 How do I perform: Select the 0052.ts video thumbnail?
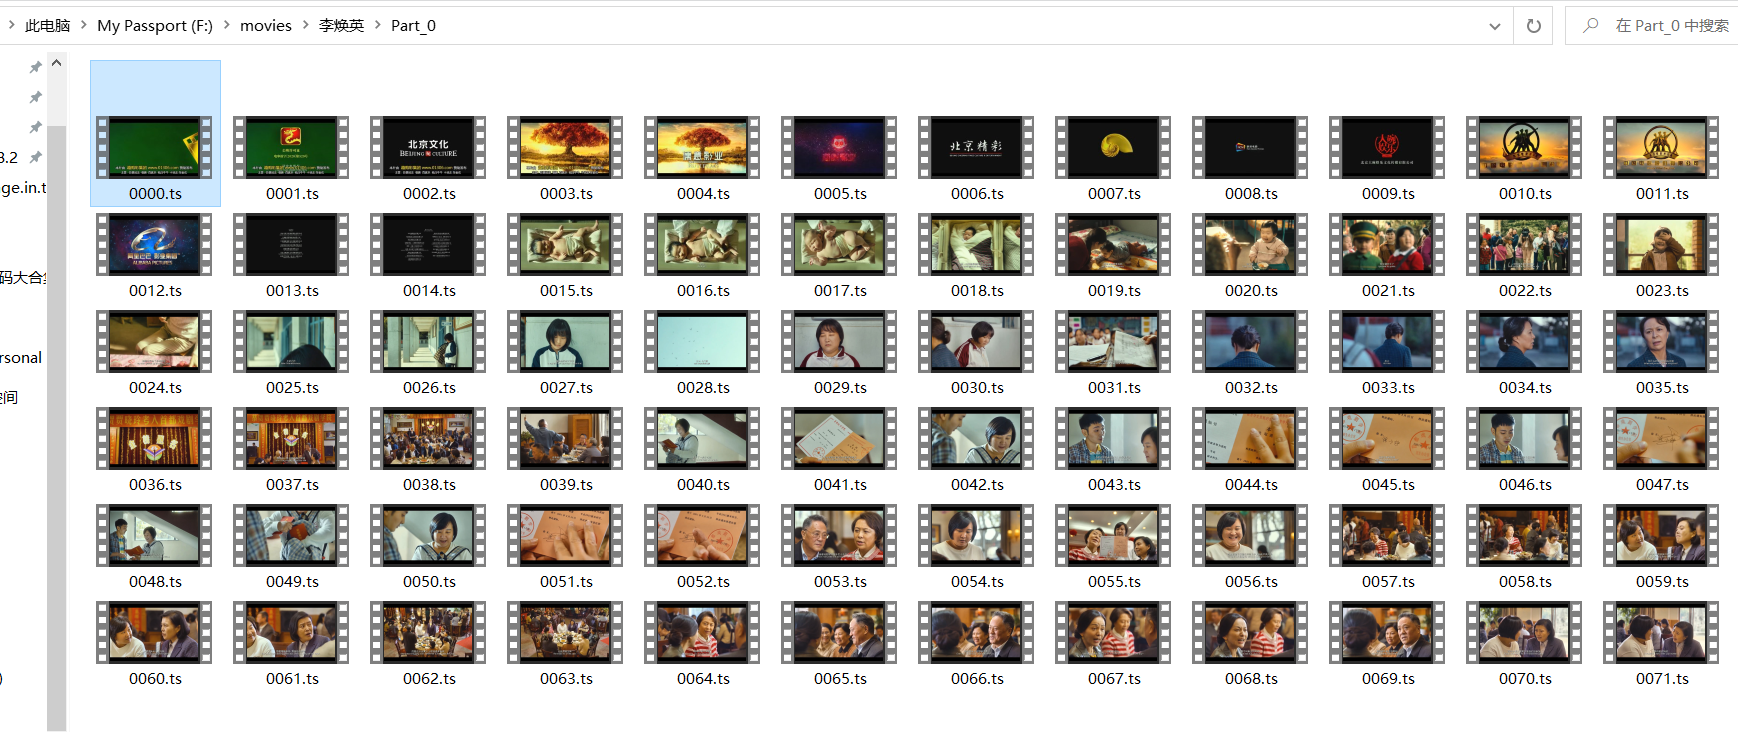click(x=703, y=535)
